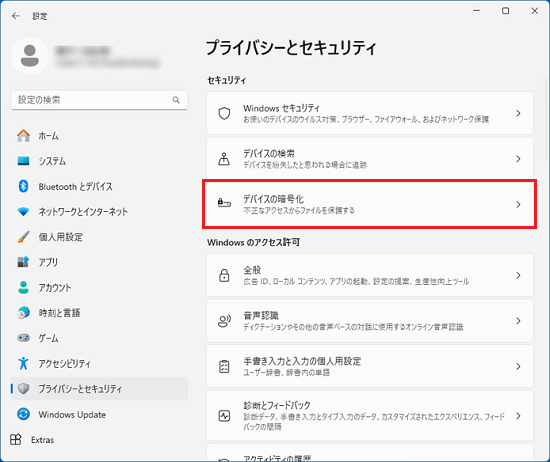Screen dimensions: 550x462
Task: Click the システム monitor icon
Action: pyautogui.click(x=24, y=161)
